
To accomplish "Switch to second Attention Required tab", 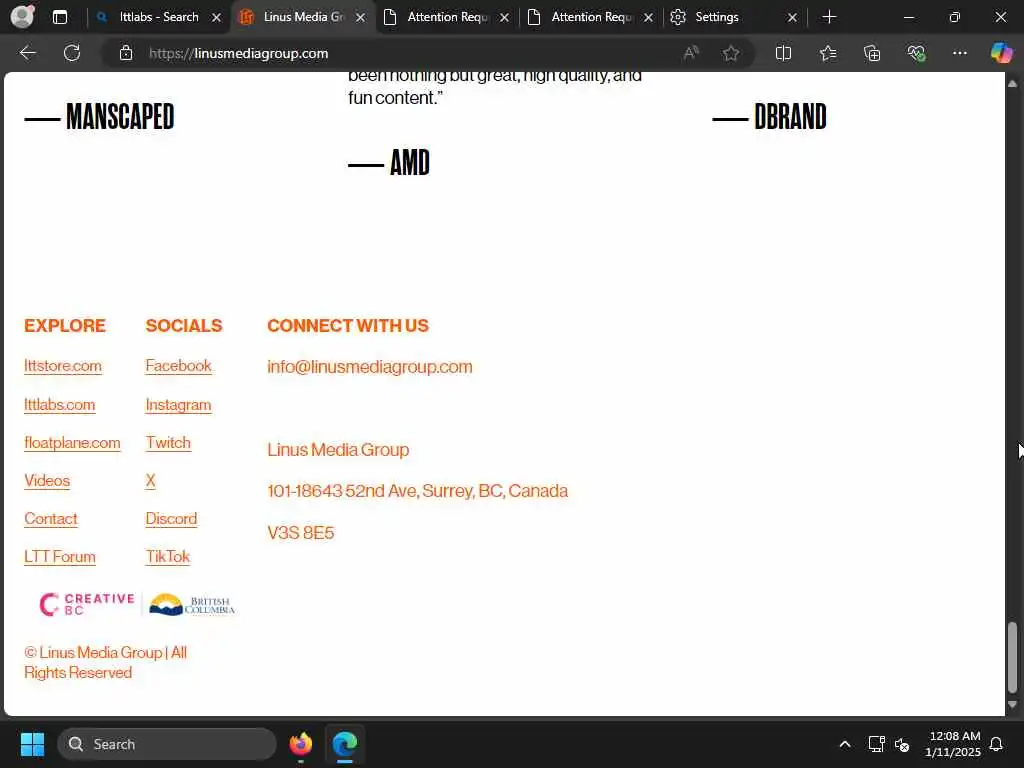I will coord(591,17).
